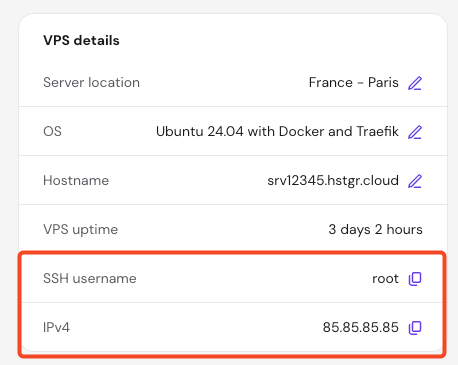The height and width of the screenshot is (365, 458).
Task: Click the pencil icon next to OS
Action: click(x=415, y=132)
